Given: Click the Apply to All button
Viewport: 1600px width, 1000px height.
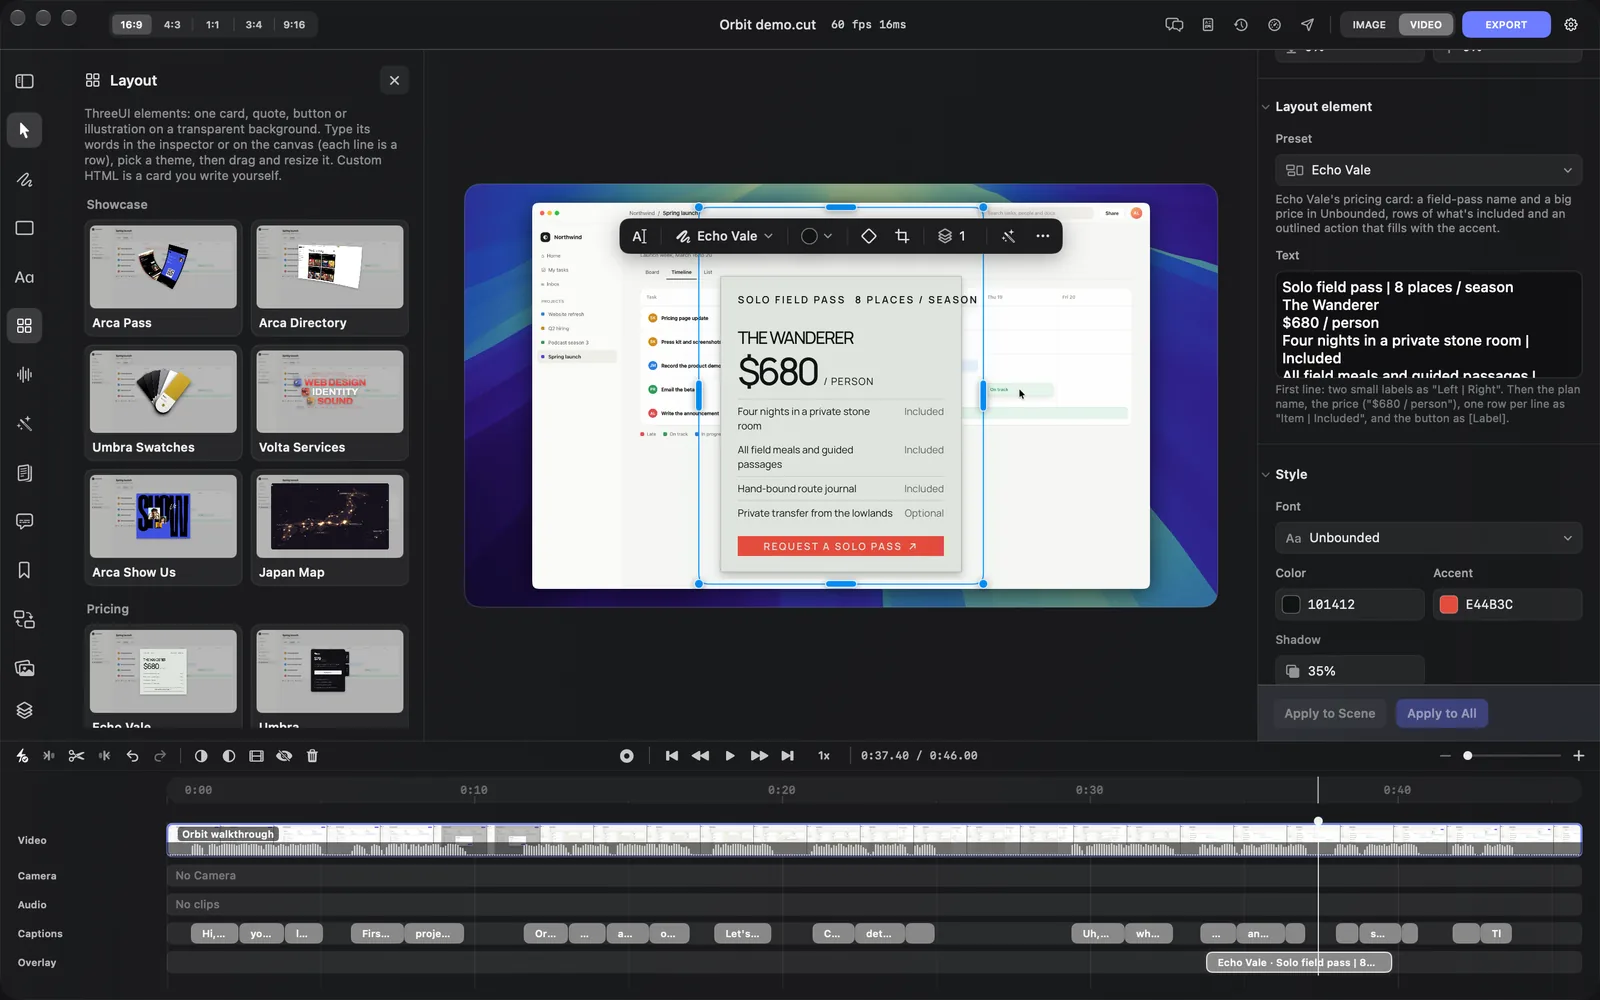Looking at the screenshot, I should (1441, 713).
